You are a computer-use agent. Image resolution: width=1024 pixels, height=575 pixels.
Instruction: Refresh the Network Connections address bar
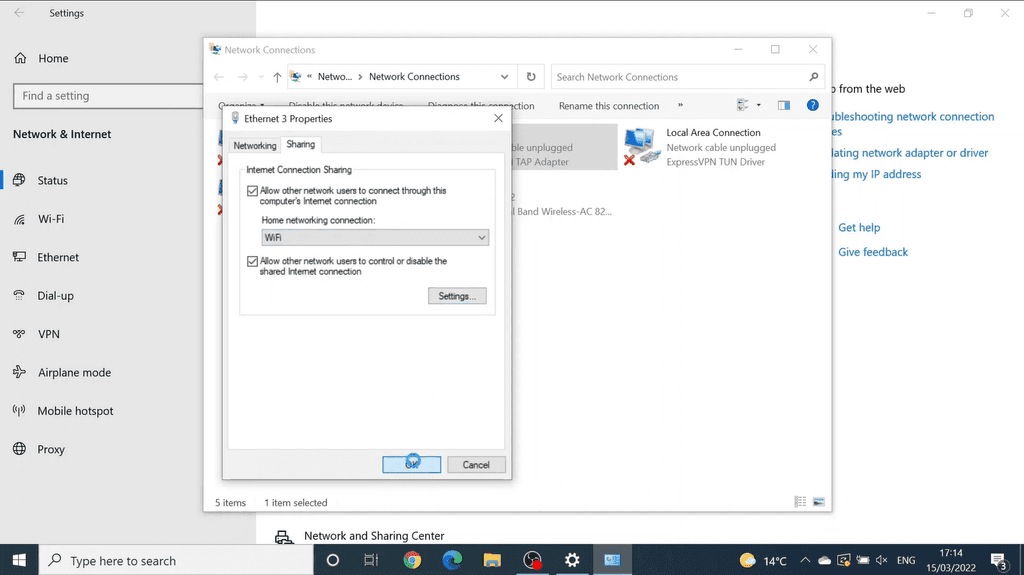pos(531,77)
